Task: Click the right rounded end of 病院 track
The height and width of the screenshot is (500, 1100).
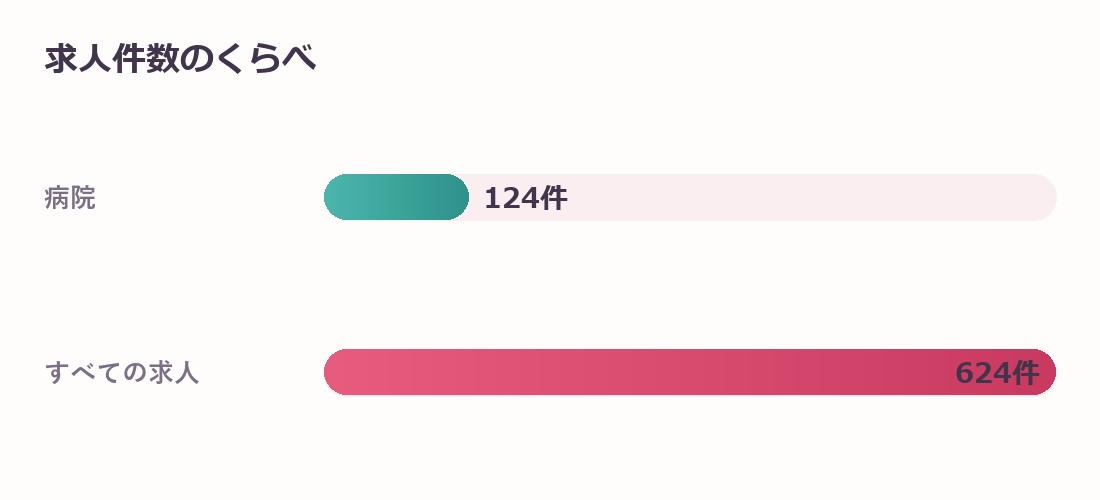Action: [x=1044, y=197]
